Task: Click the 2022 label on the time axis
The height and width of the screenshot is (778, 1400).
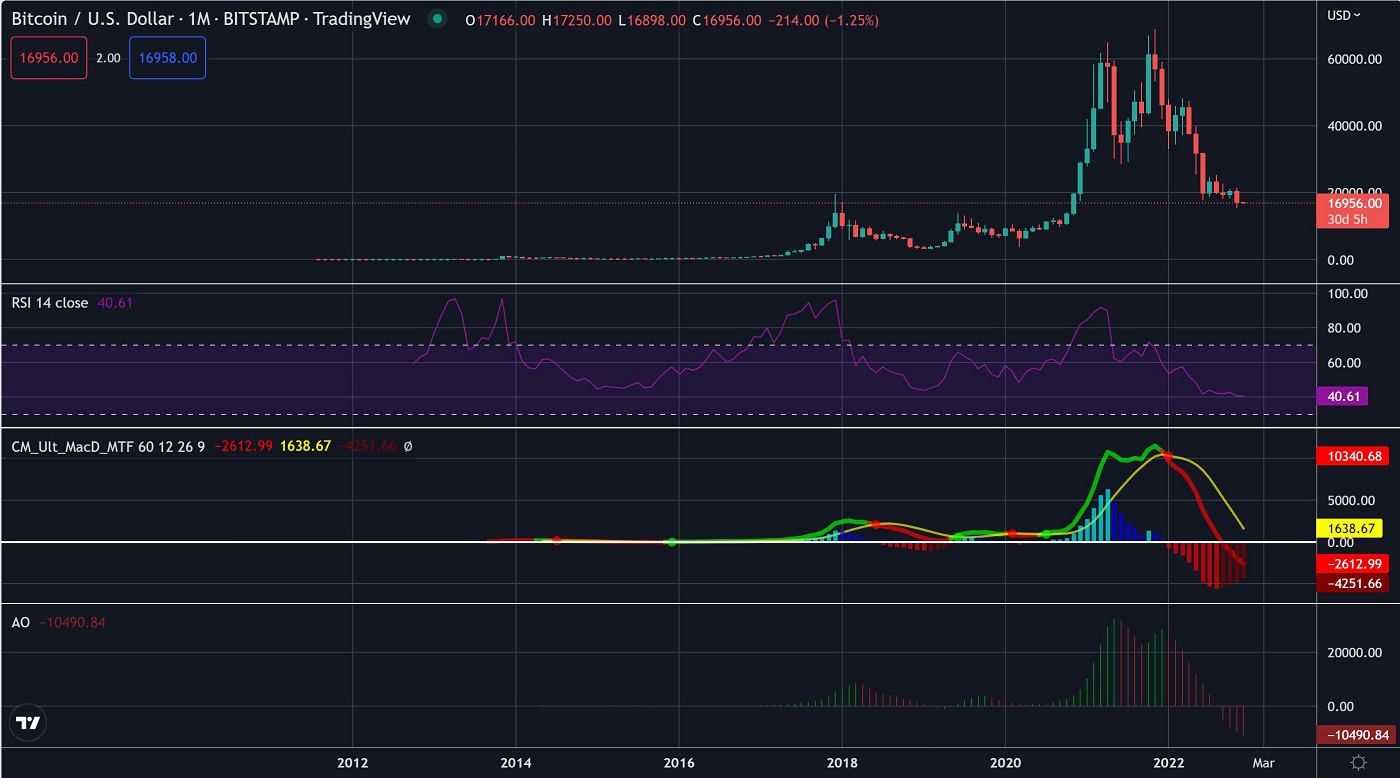Action: click(1169, 762)
